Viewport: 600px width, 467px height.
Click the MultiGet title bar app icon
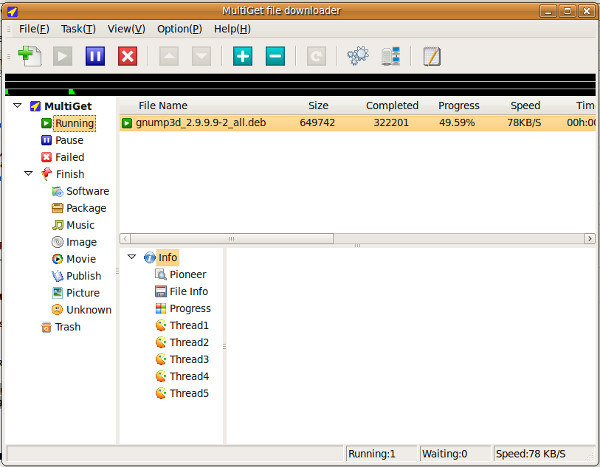coord(13,11)
